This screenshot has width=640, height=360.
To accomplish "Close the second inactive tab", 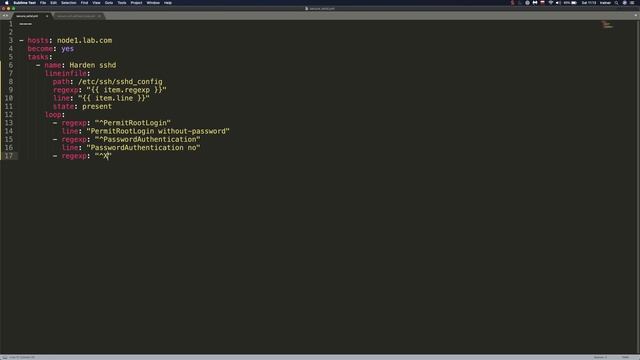I will pos(99,16).
